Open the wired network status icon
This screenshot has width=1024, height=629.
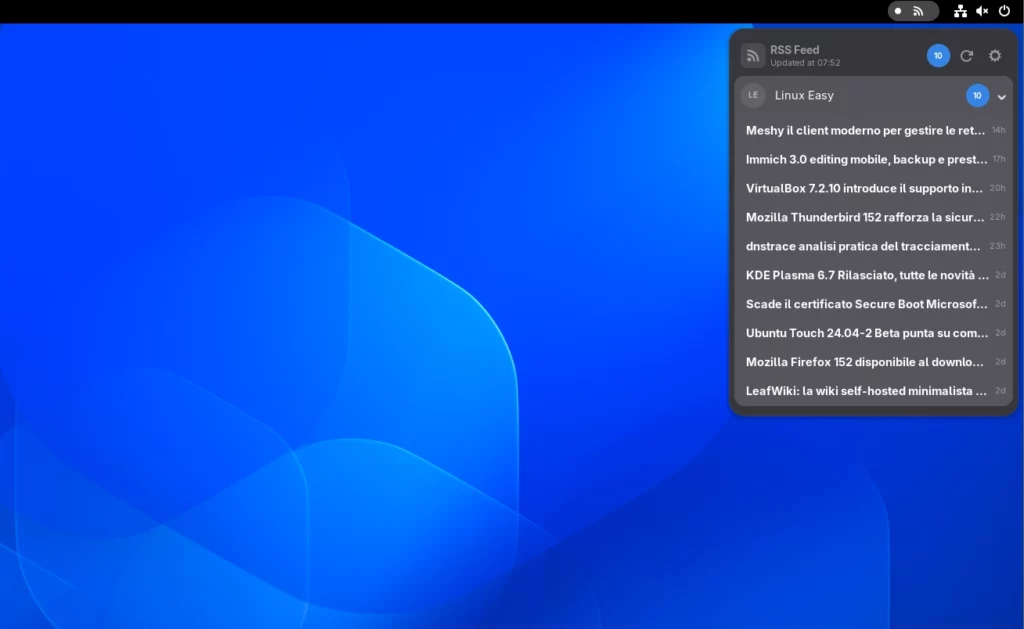pos(960,11)
